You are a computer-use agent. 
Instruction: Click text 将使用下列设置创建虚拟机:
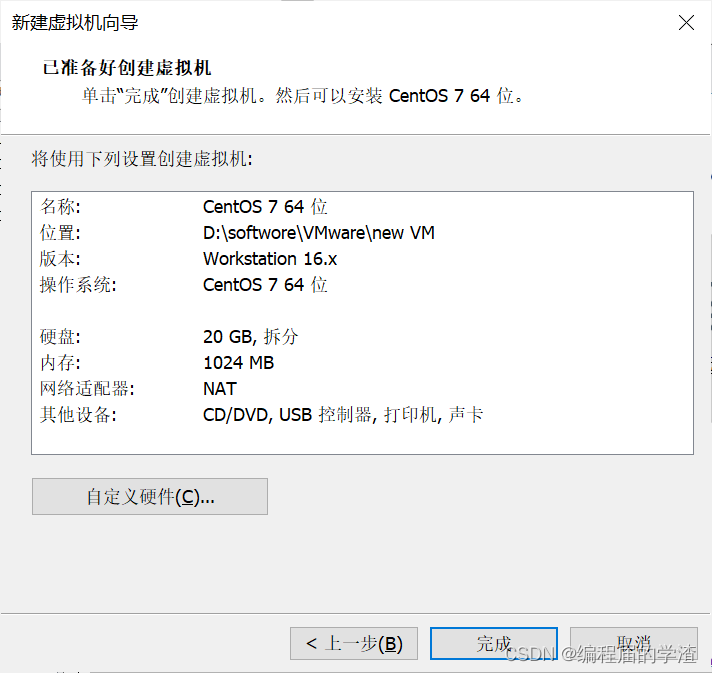click(x=142, y=159)
